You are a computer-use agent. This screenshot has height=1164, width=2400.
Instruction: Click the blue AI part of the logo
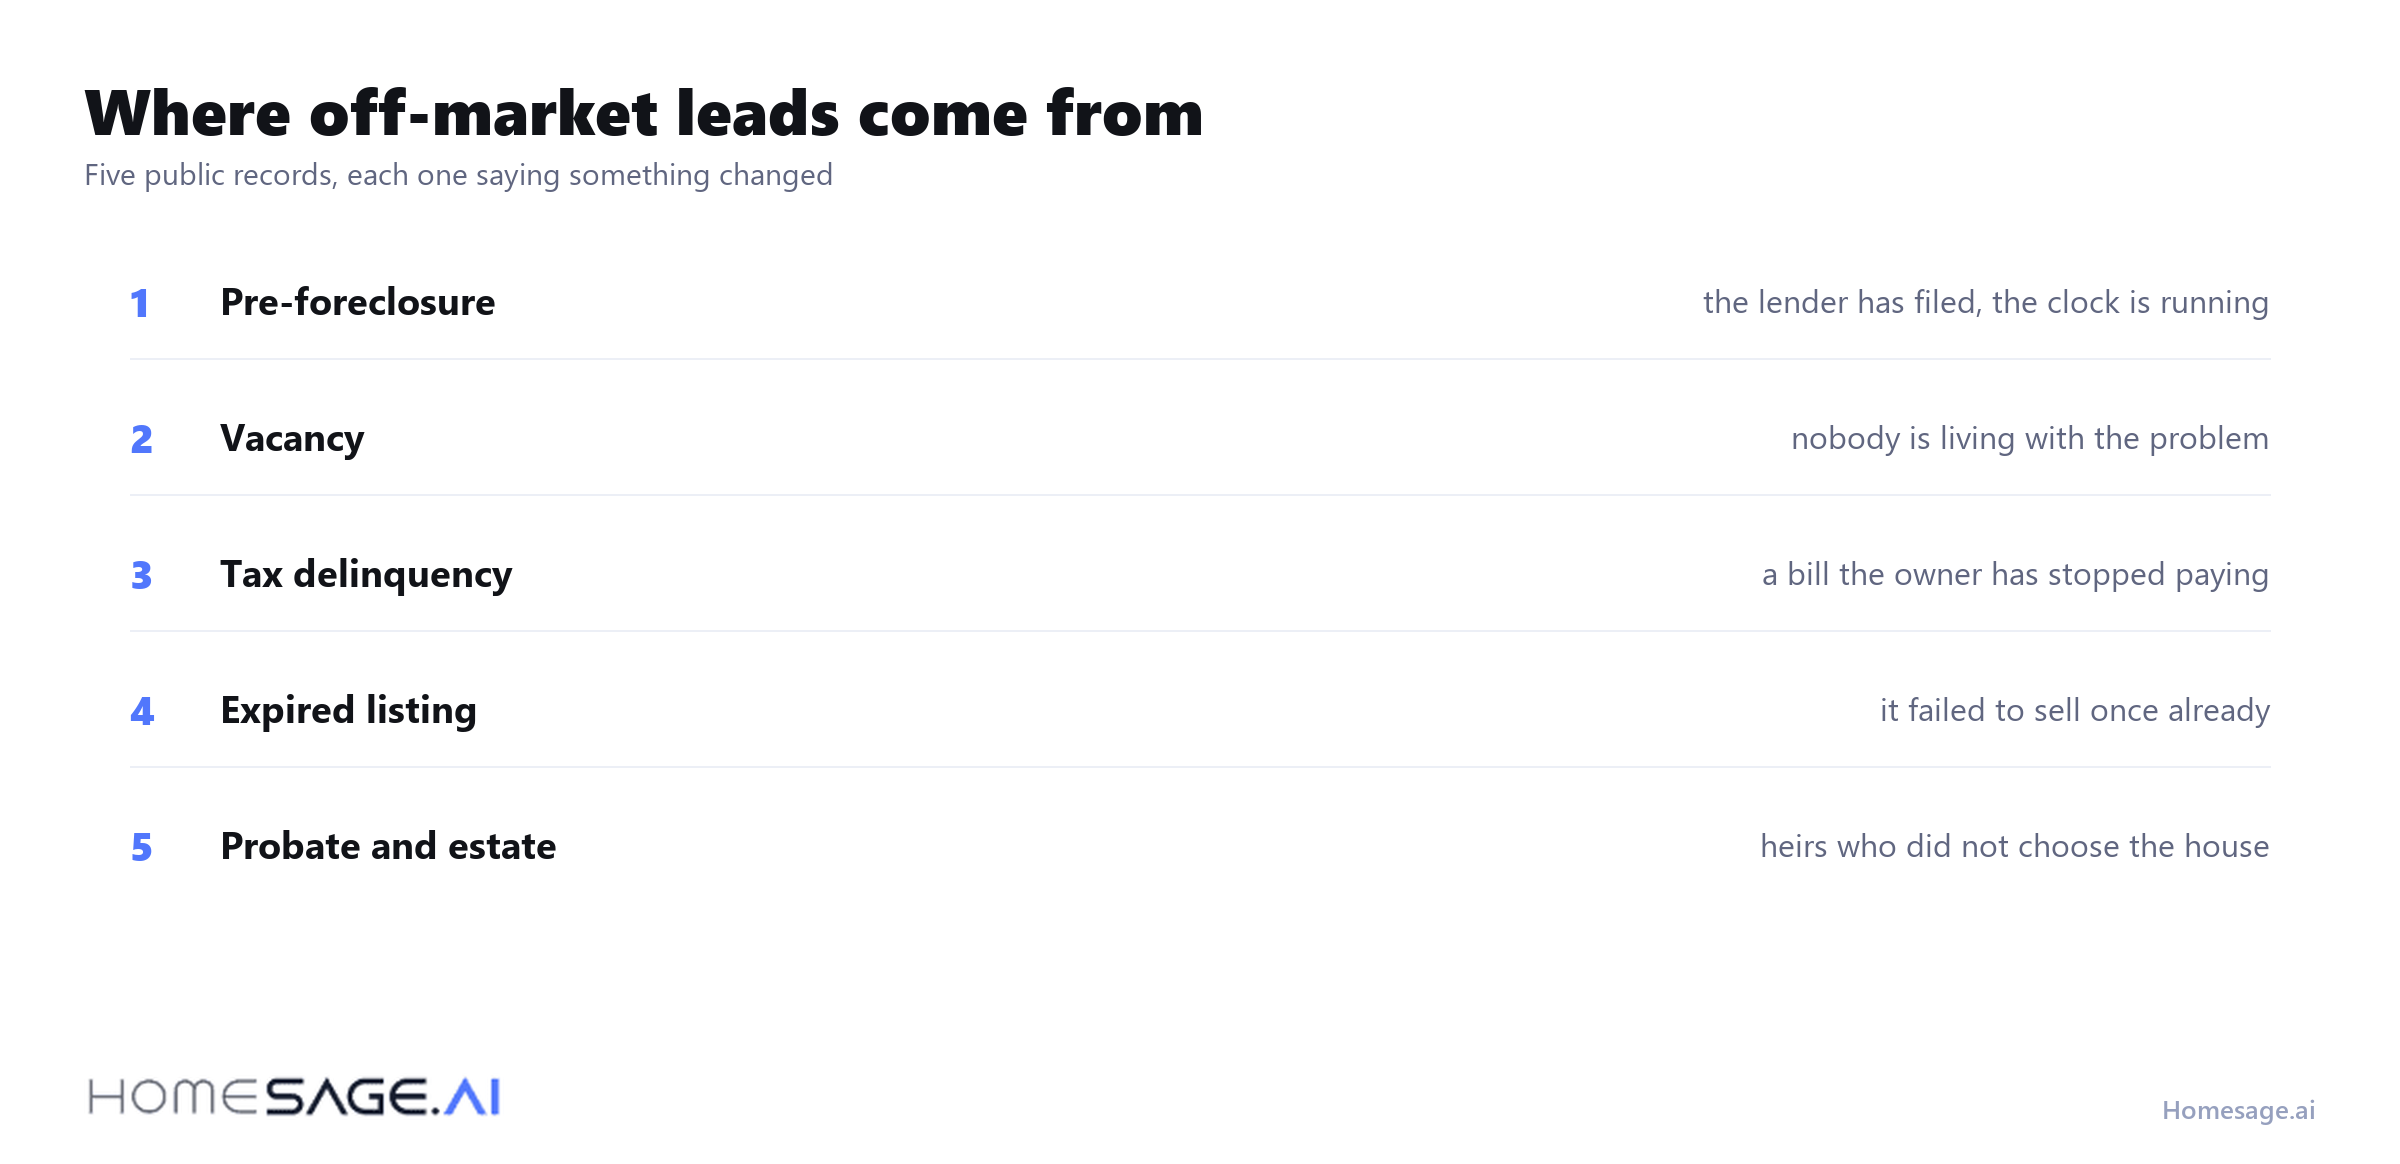pyautogui.click(x=472, y=1097)
